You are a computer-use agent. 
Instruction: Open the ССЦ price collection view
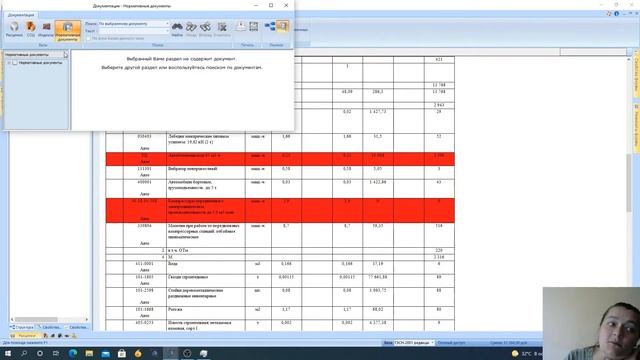coord(31,29)
